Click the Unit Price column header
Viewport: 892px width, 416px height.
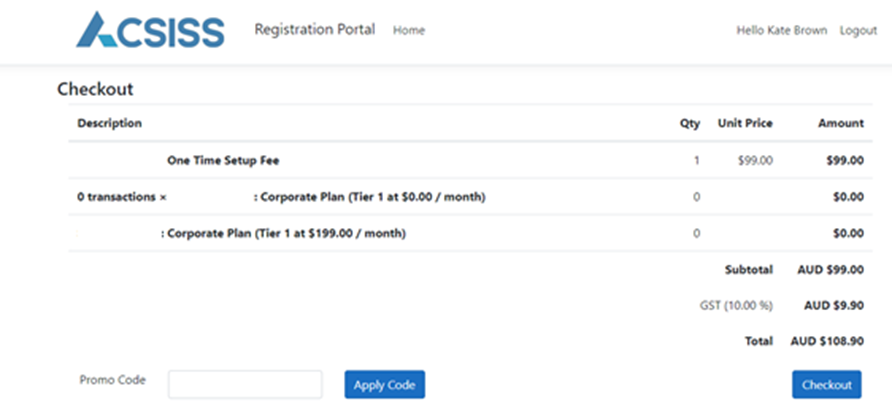[x=744, y=123]
